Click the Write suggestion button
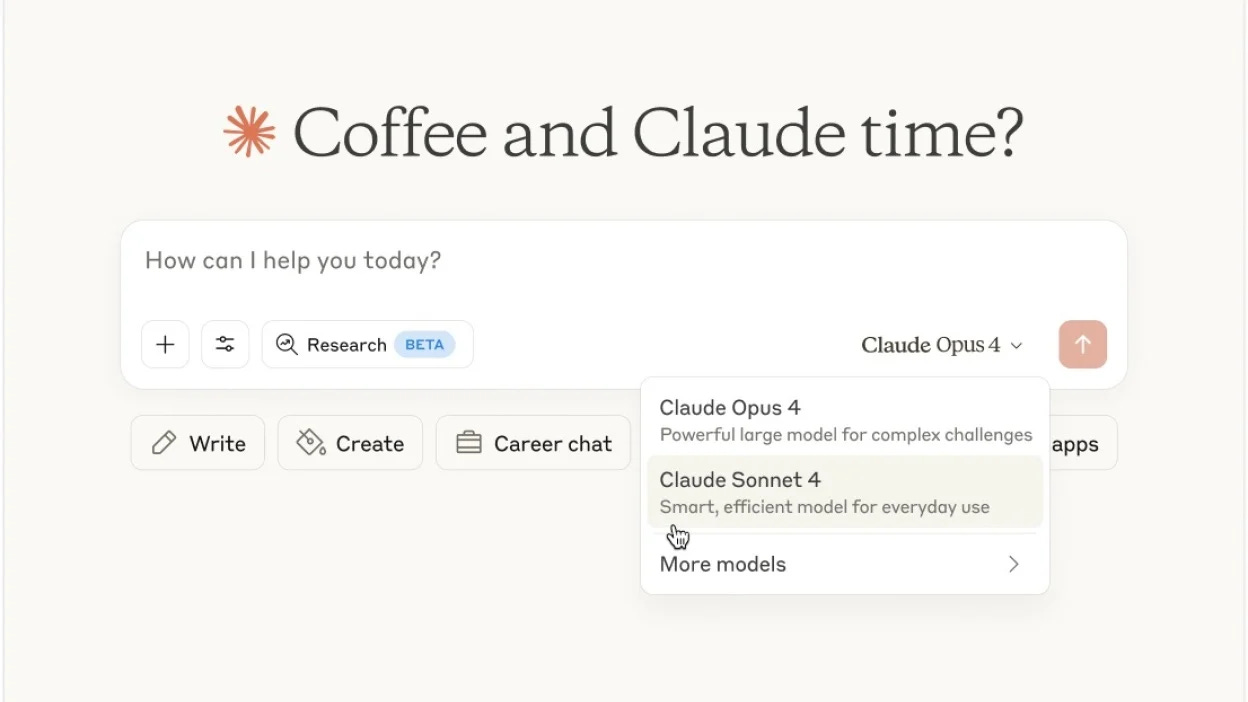Image resolution: width=1248 pixels, height=702 pixels. (197, 443)
